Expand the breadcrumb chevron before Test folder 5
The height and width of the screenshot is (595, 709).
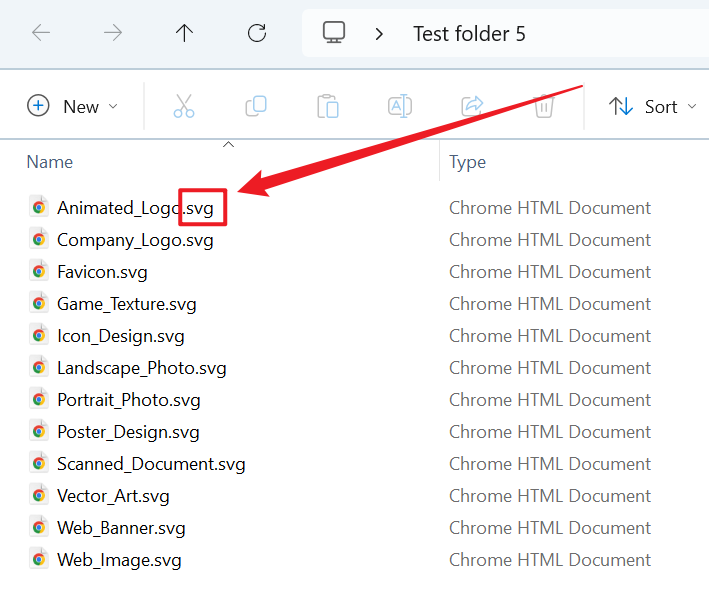click(379, 34)
